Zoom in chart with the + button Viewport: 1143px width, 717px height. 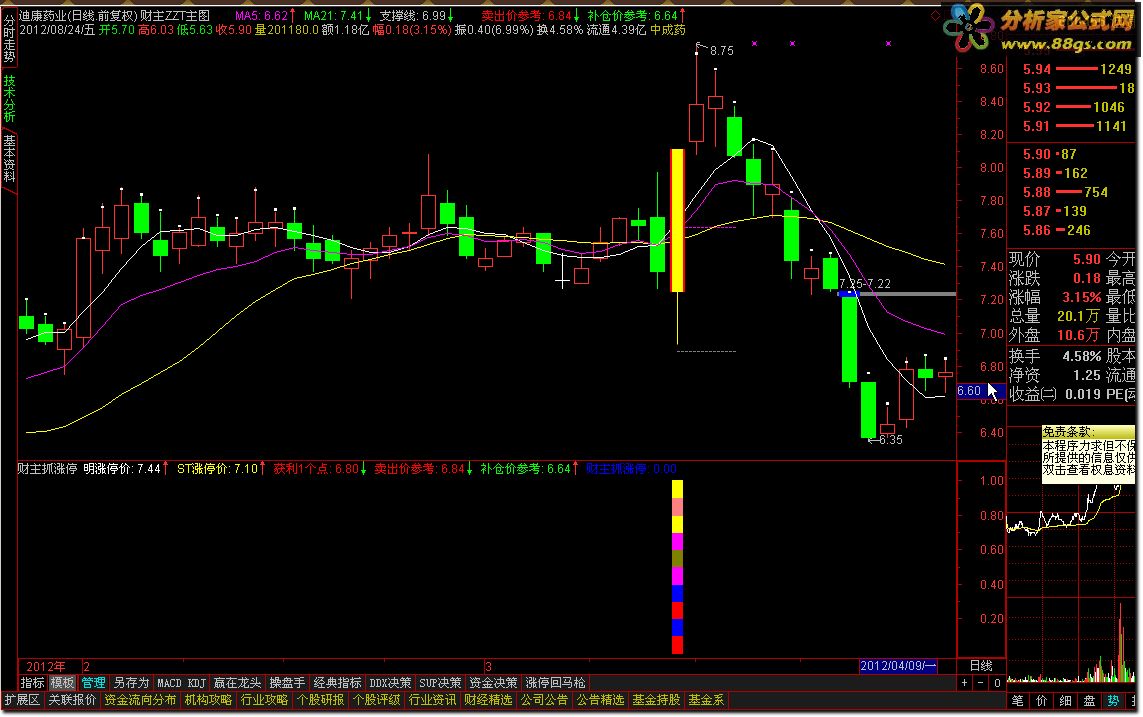click(964, 683)
